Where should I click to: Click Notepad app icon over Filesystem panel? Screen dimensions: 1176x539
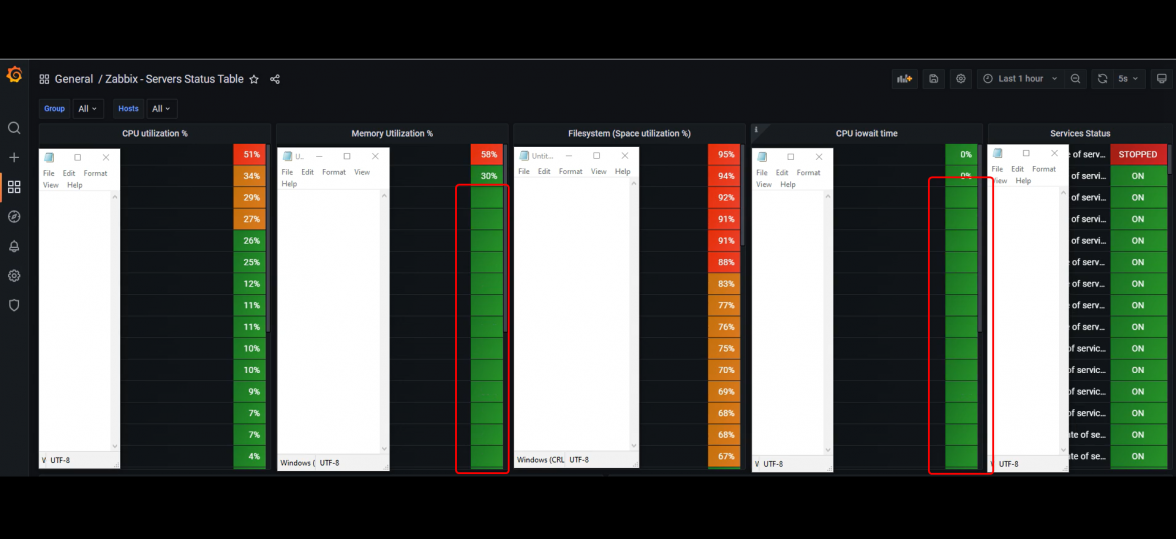coord(524,156)
